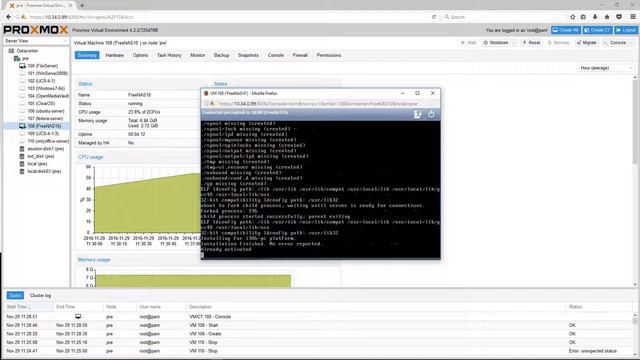Click the VM/CT 108 - Console task row
Image resolution: width=640 pixels, height=360 pixels.
[x=318, y=316]
